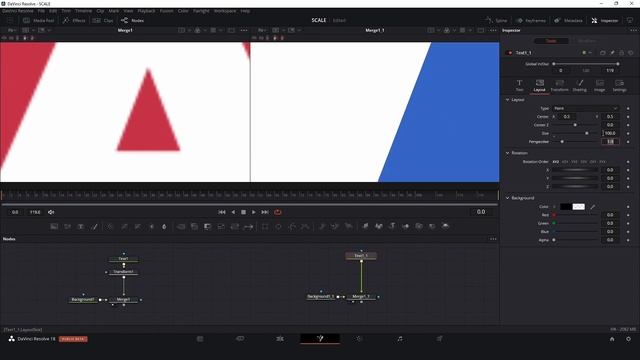The image size is (640, 360).
Task: Select the Ellipse mask tool in toolbar
Action: [x=278, y=227]
